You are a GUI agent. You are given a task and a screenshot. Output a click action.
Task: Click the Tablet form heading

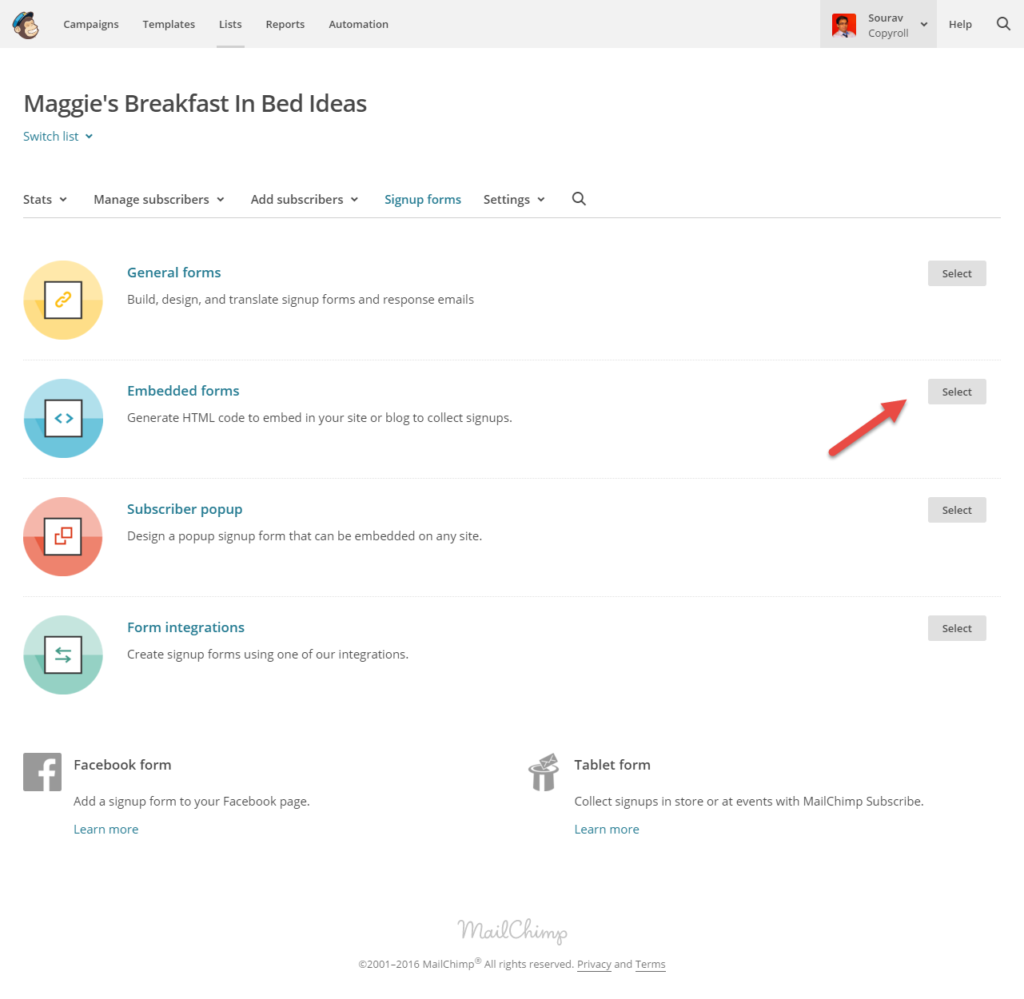click(612, 765)
